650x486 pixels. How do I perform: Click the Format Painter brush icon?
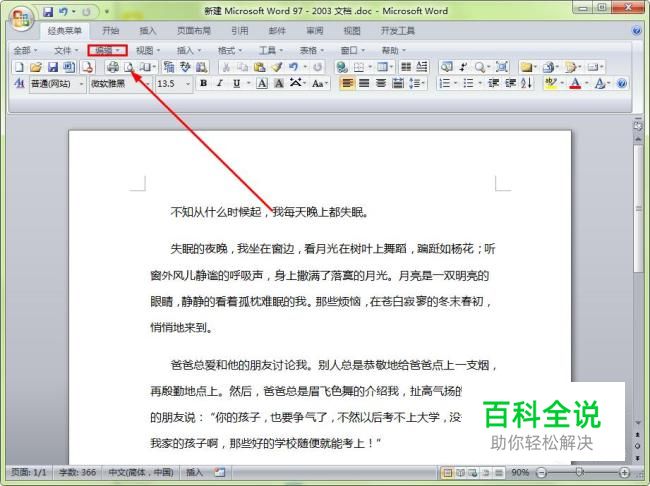276,67
